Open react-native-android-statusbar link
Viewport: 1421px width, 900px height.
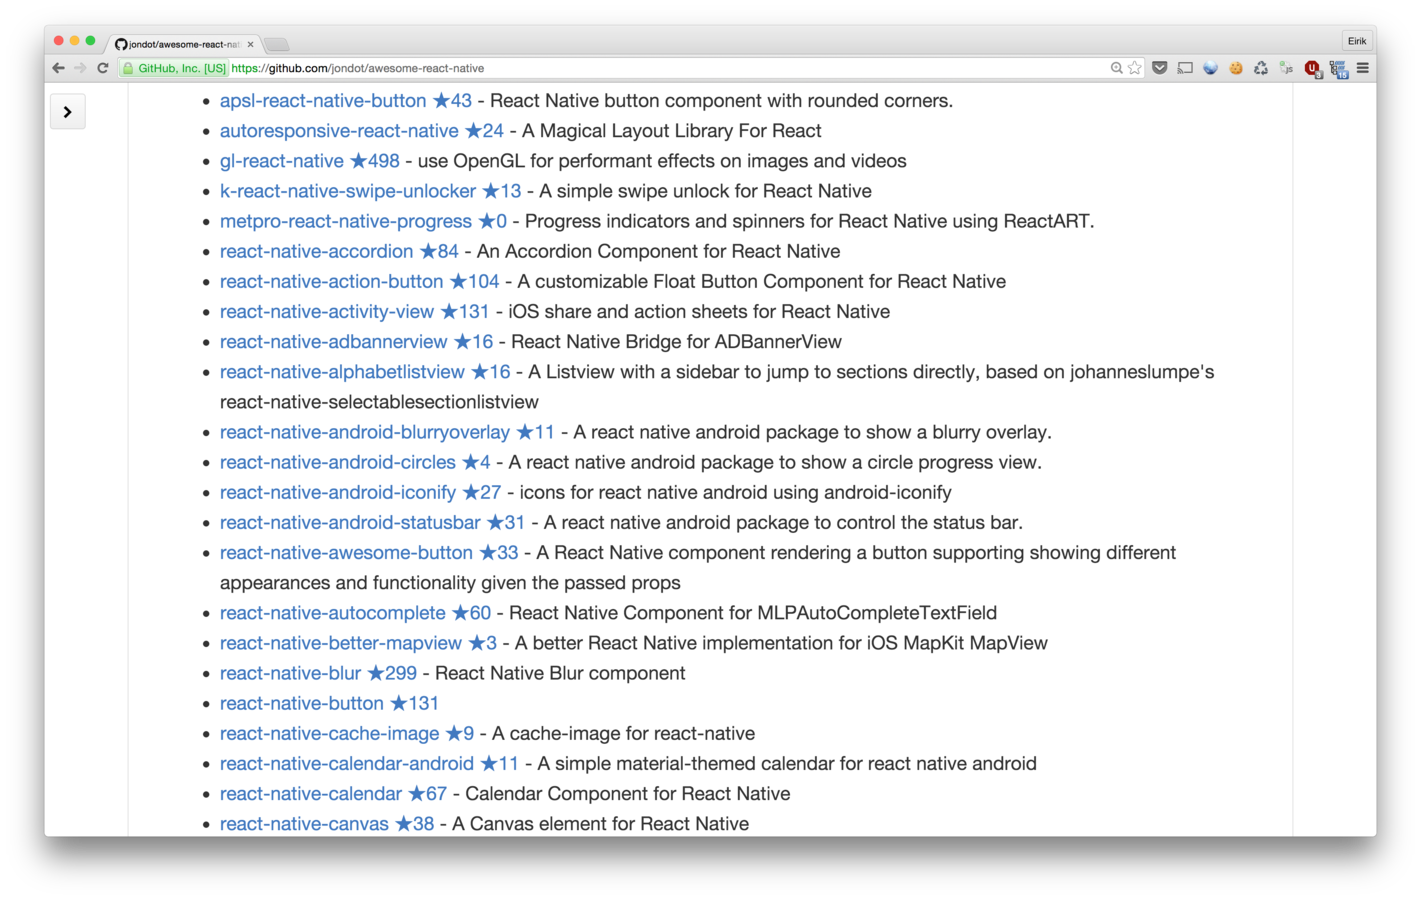[x=372, y=522]
